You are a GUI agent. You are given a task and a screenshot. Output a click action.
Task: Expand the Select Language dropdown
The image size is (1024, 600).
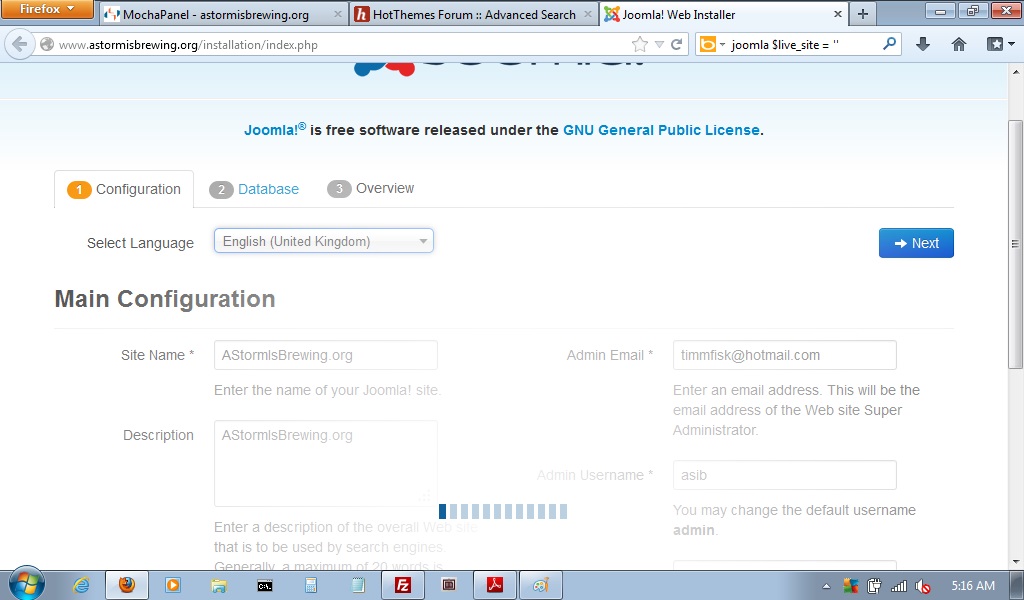point(323,241)
